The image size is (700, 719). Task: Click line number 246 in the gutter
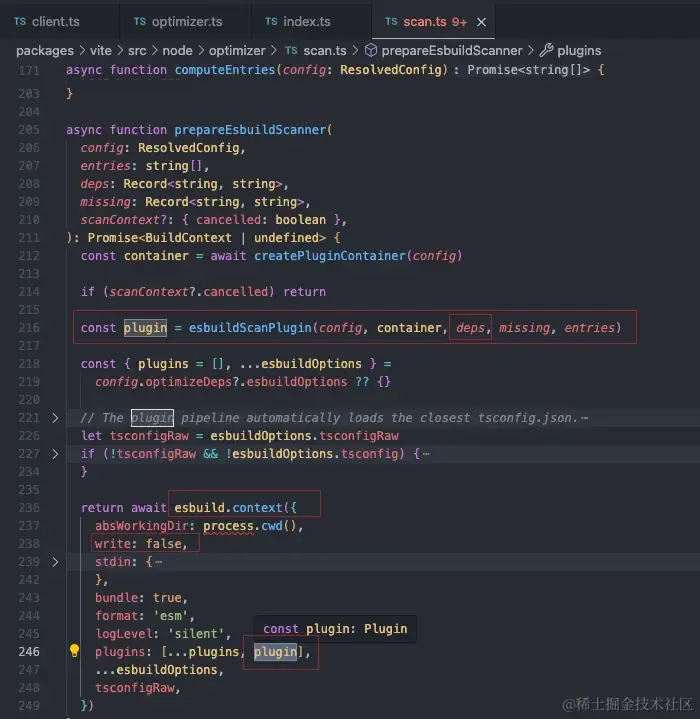point(29,652)
